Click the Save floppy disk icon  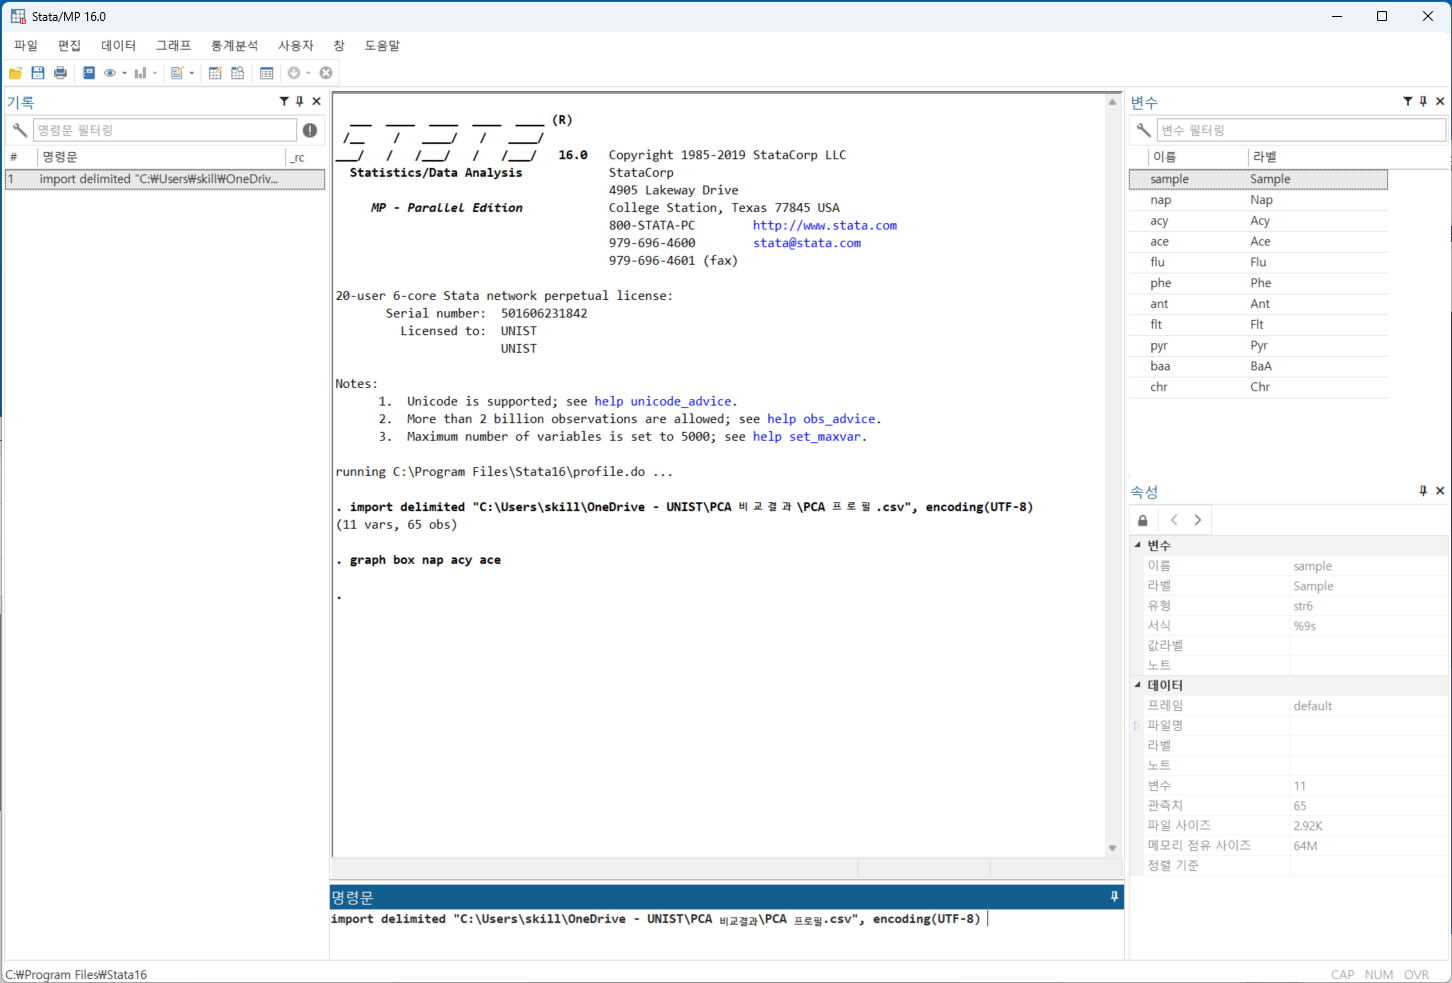[38, 73]
